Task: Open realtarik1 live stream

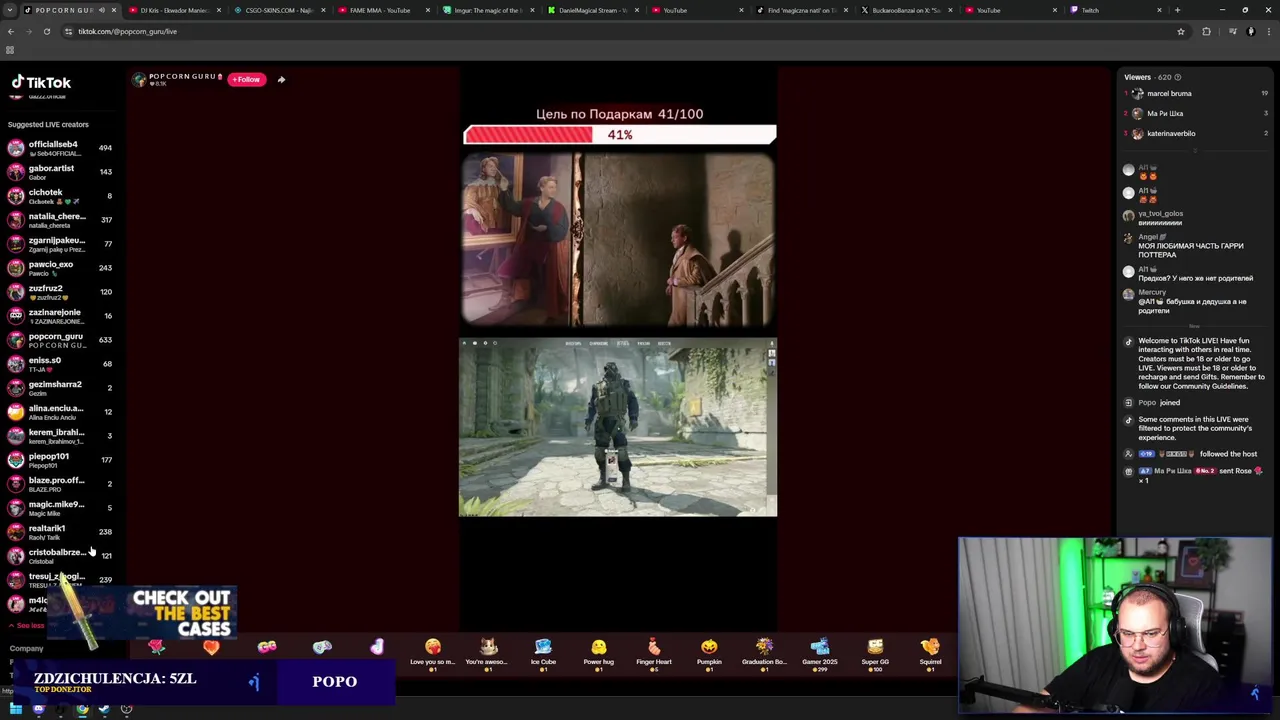Action: tap(62, 532)
